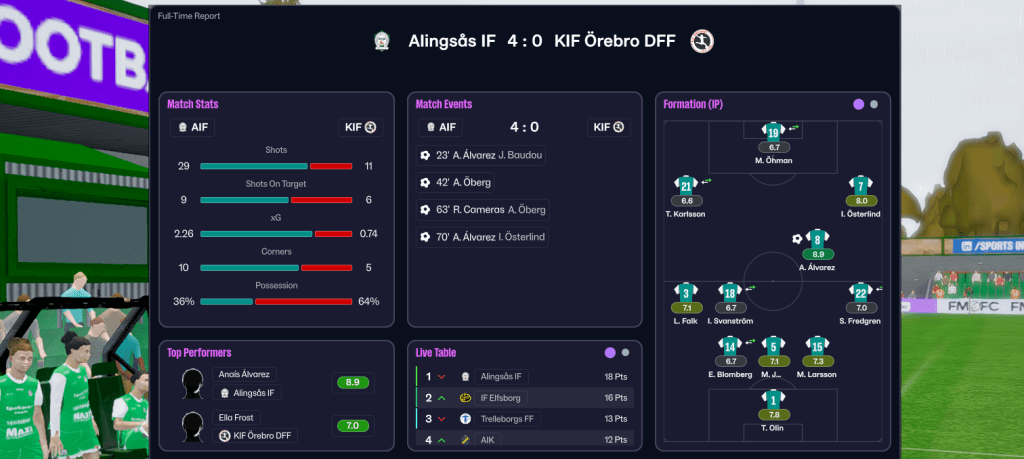Click Alingsås IF badge in header
The height and width of the screenshot is (459, 1024).
coord(381,42)
